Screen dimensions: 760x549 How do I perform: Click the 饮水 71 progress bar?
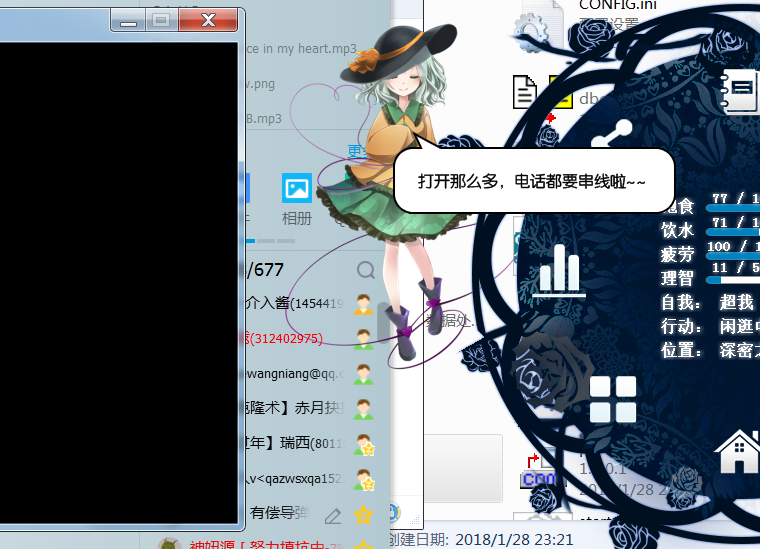click(x=733, y=232)
